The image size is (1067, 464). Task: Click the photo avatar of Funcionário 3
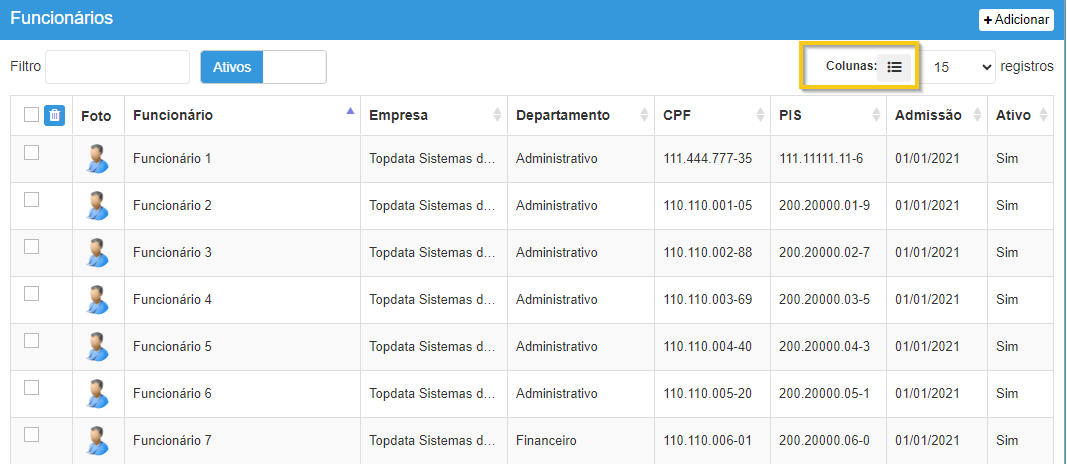pos(97,252)
